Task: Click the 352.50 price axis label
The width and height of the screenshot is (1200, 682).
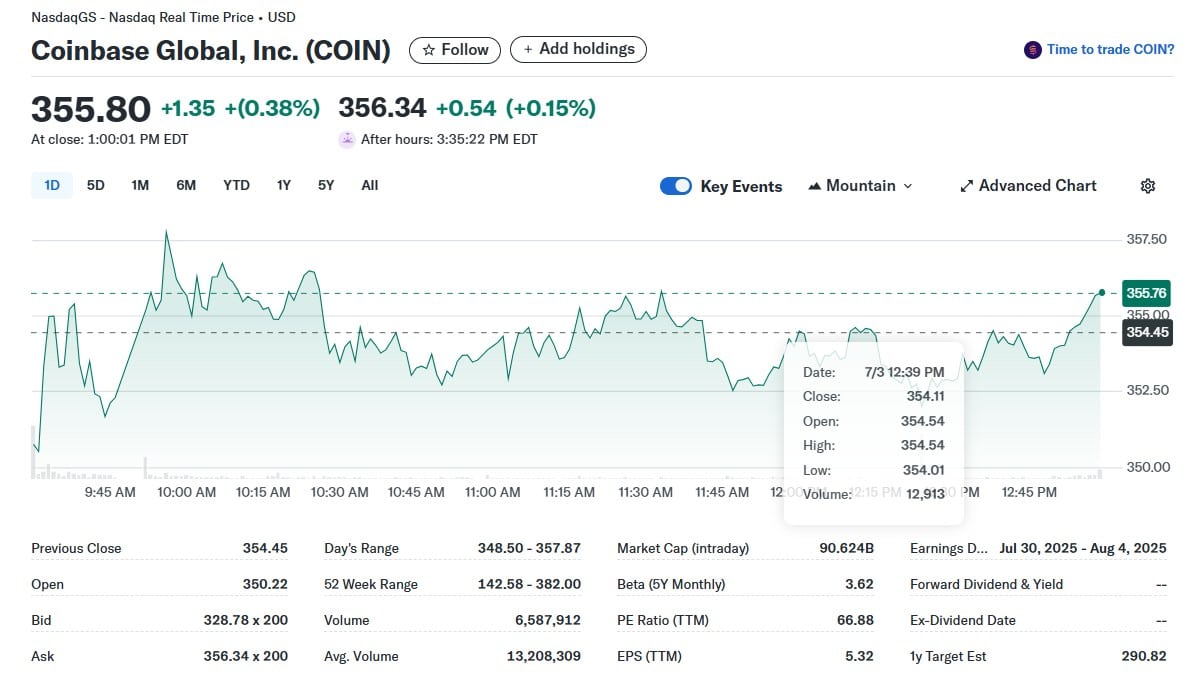Action: click(x=1147, y=390)
